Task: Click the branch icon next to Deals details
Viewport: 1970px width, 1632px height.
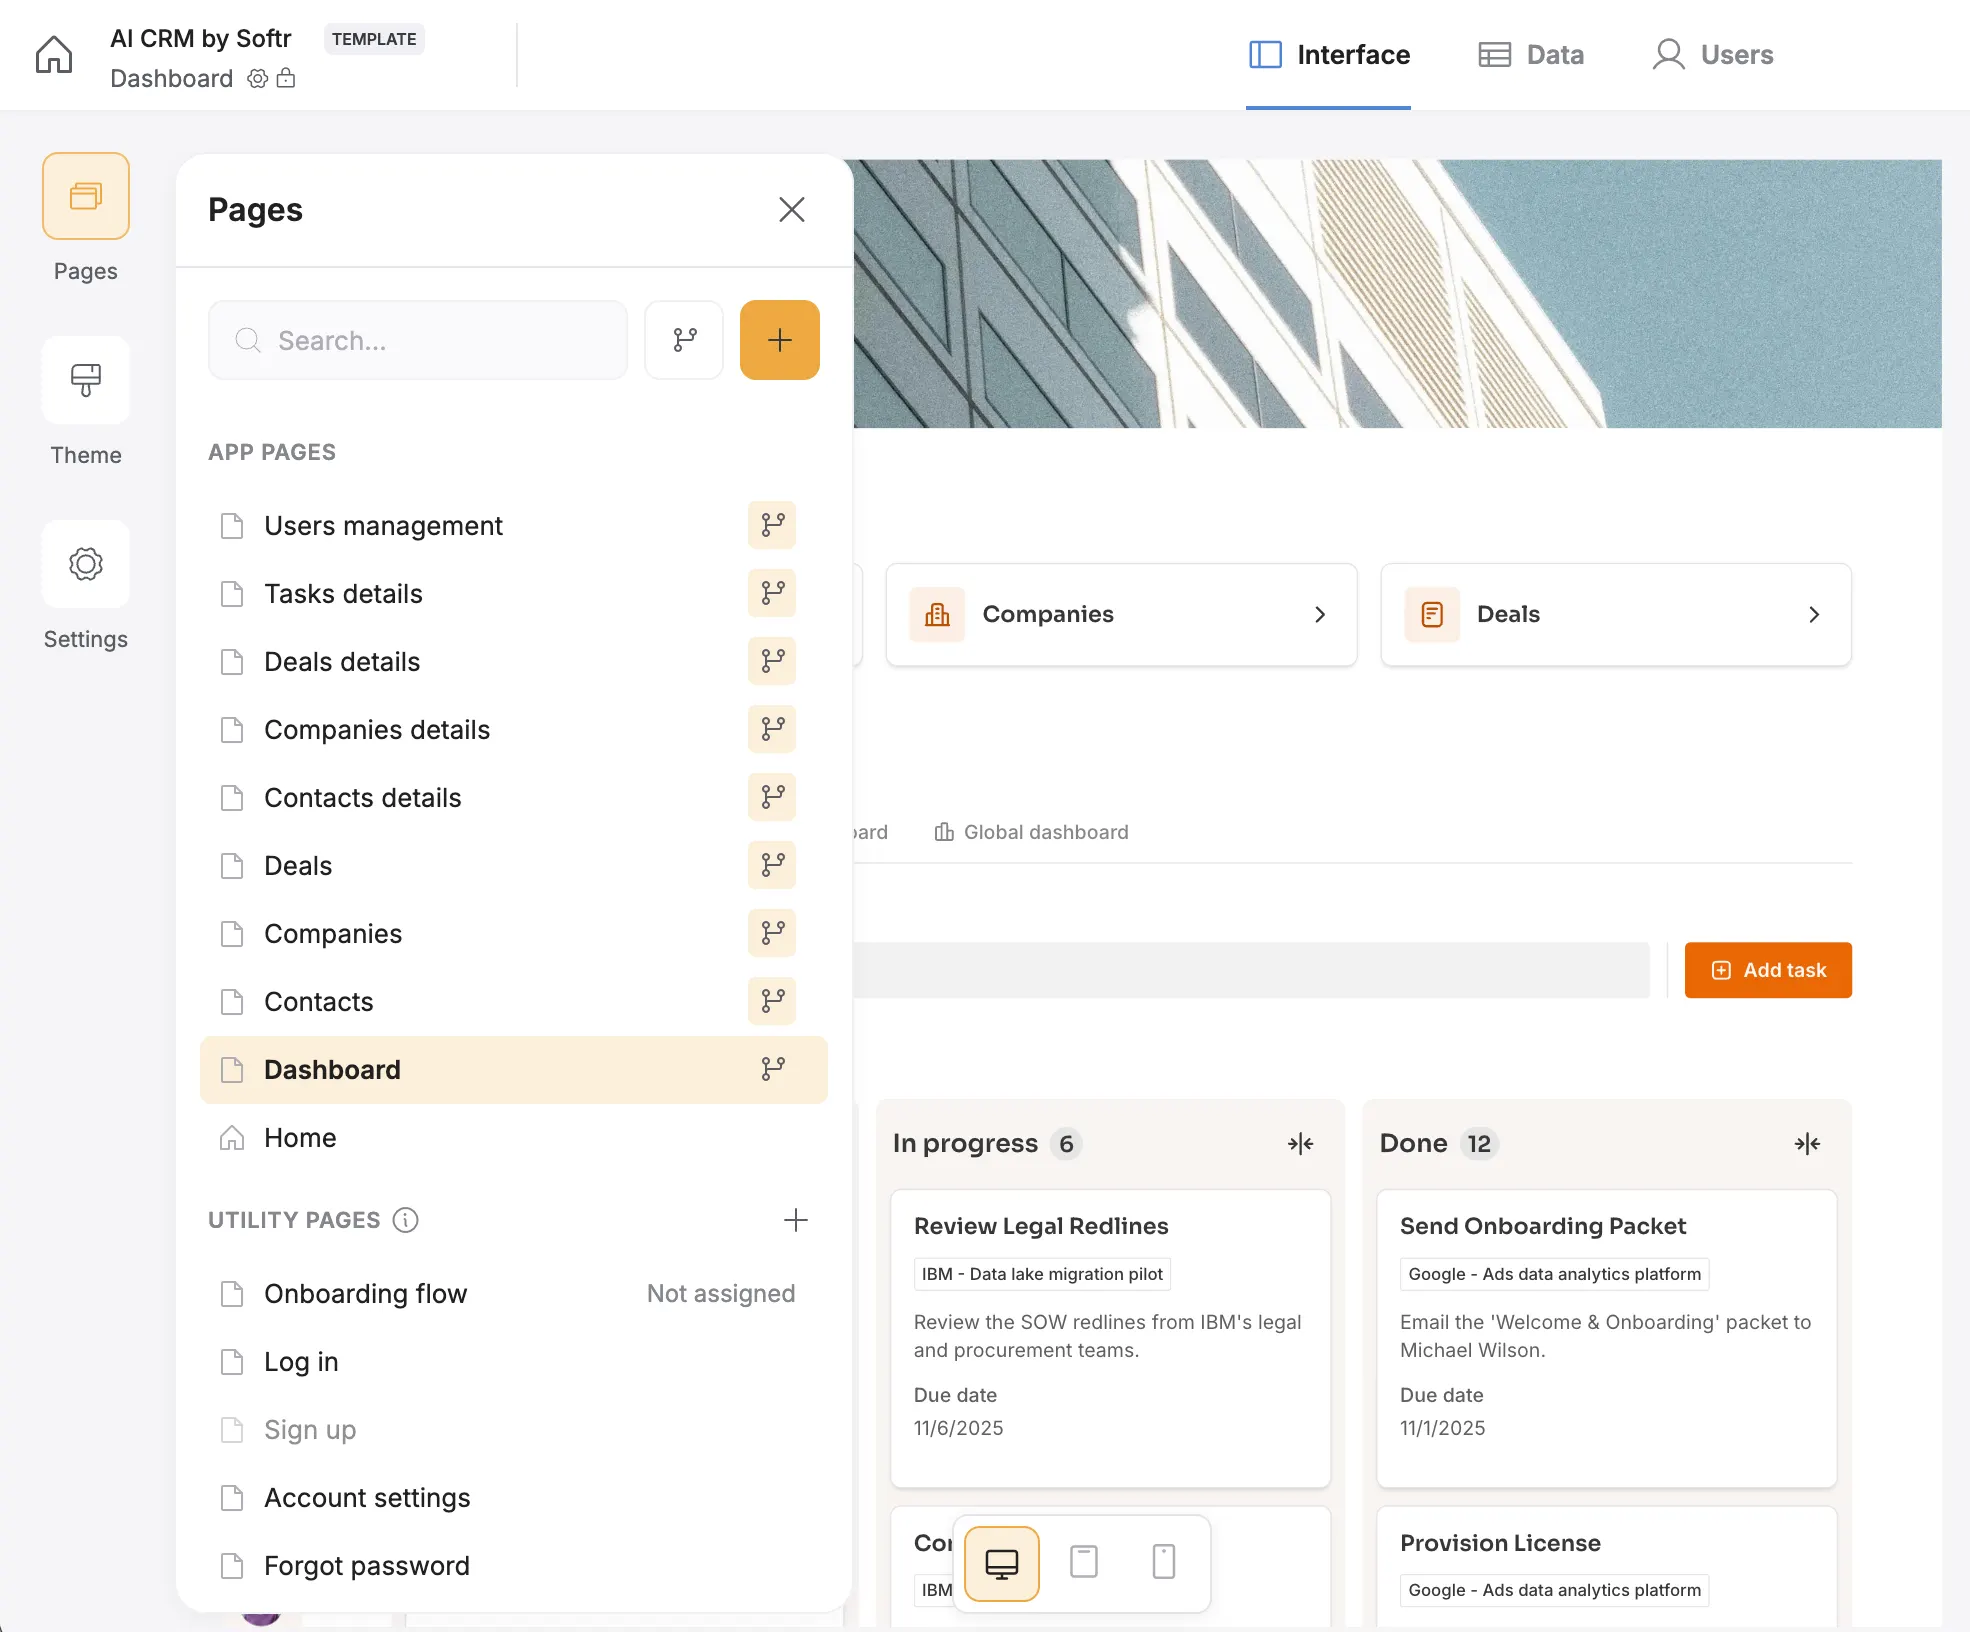Action: click(x=771, y=661)
